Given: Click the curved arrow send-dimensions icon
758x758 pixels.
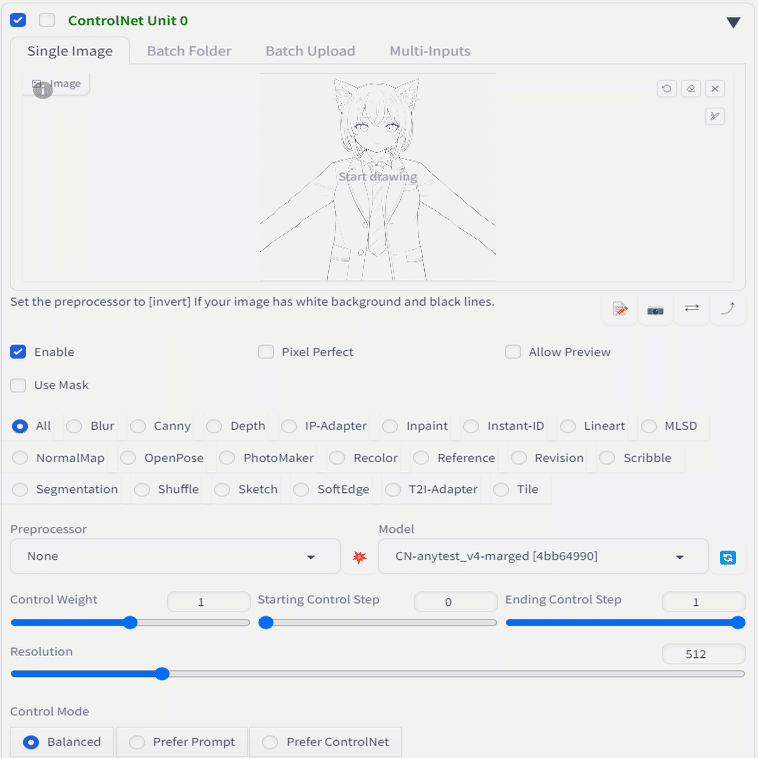Looking at the screenshot, I should (727, 308).
